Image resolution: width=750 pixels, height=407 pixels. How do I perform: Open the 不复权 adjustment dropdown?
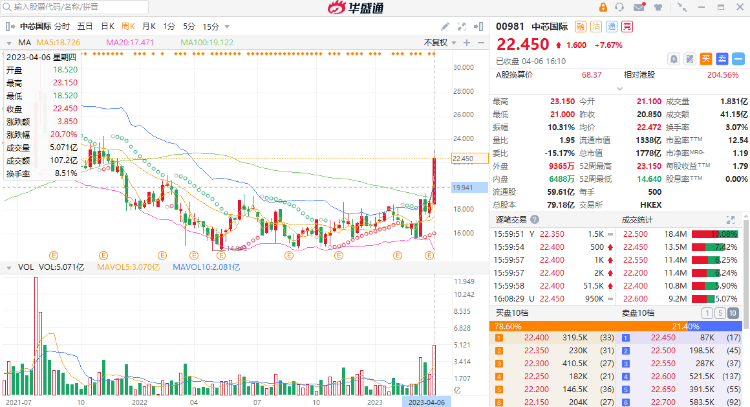pos(440,43)
